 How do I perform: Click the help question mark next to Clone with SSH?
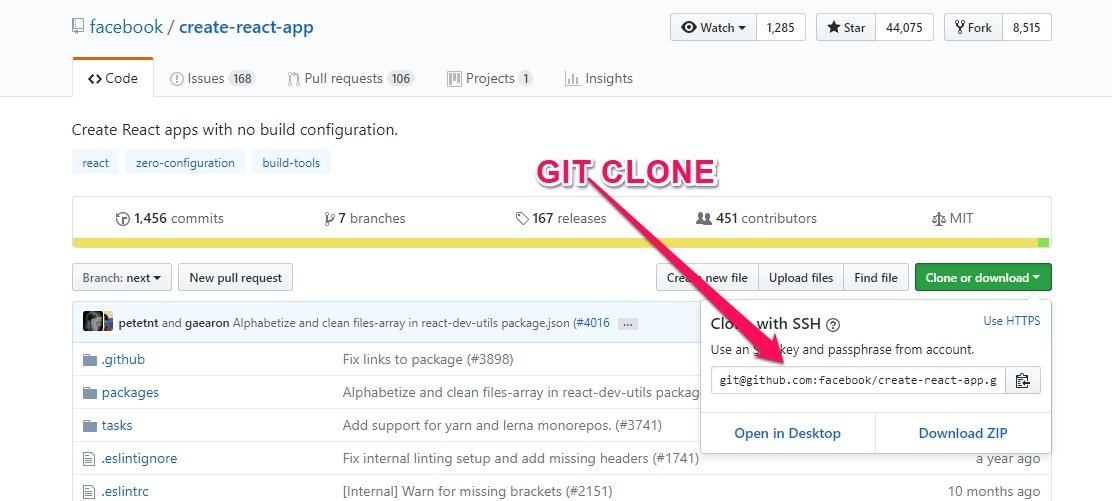[833, 325]
